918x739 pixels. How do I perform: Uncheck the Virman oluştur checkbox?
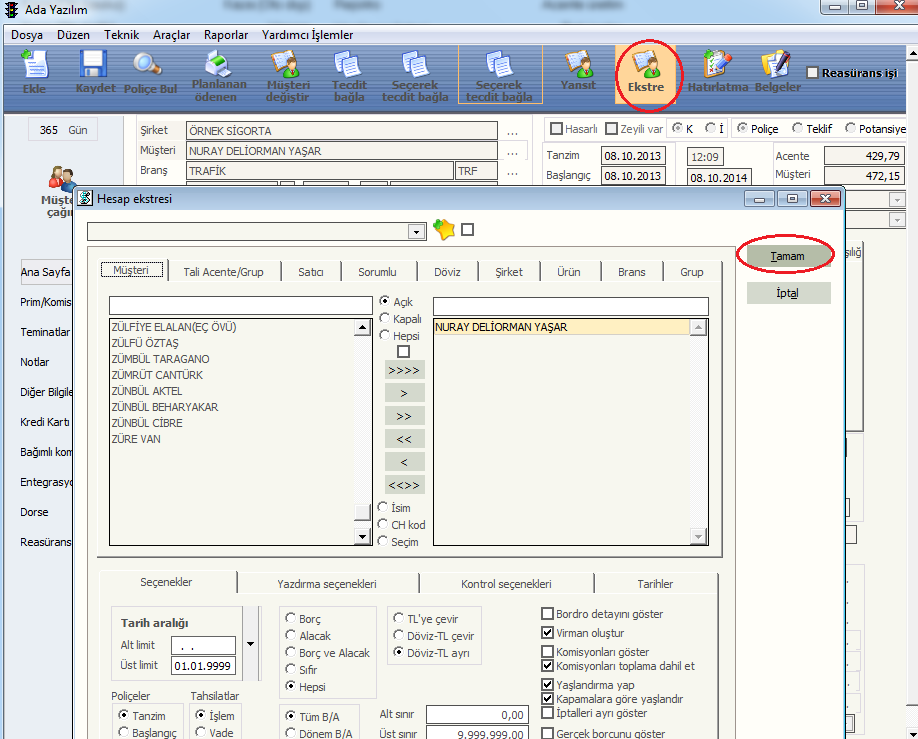point(547,633)
